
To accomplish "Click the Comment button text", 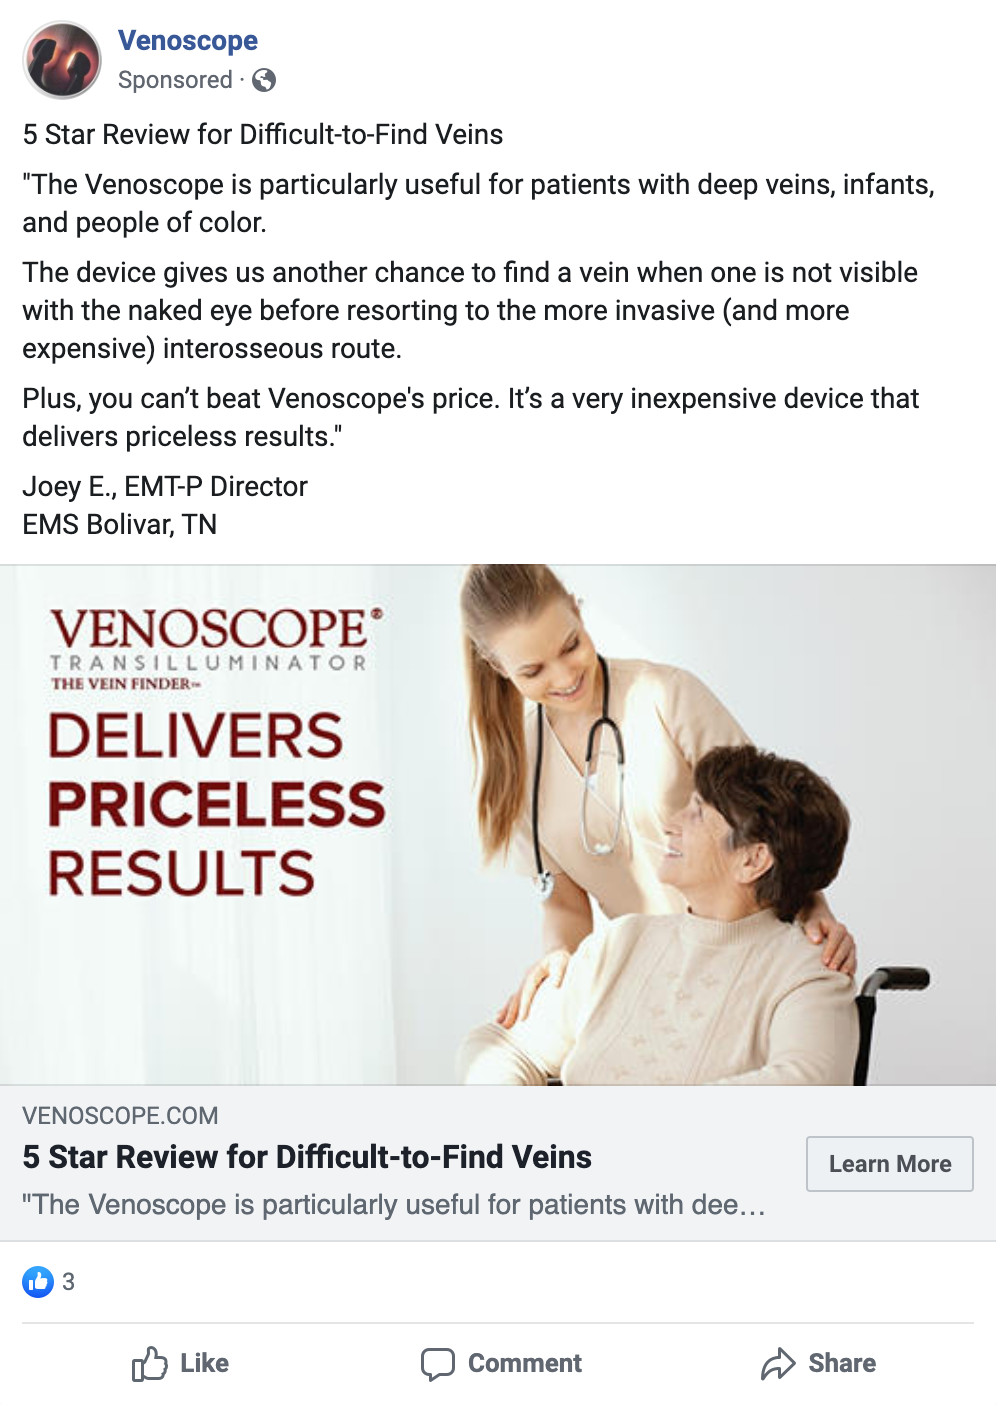I will 525,1363.
